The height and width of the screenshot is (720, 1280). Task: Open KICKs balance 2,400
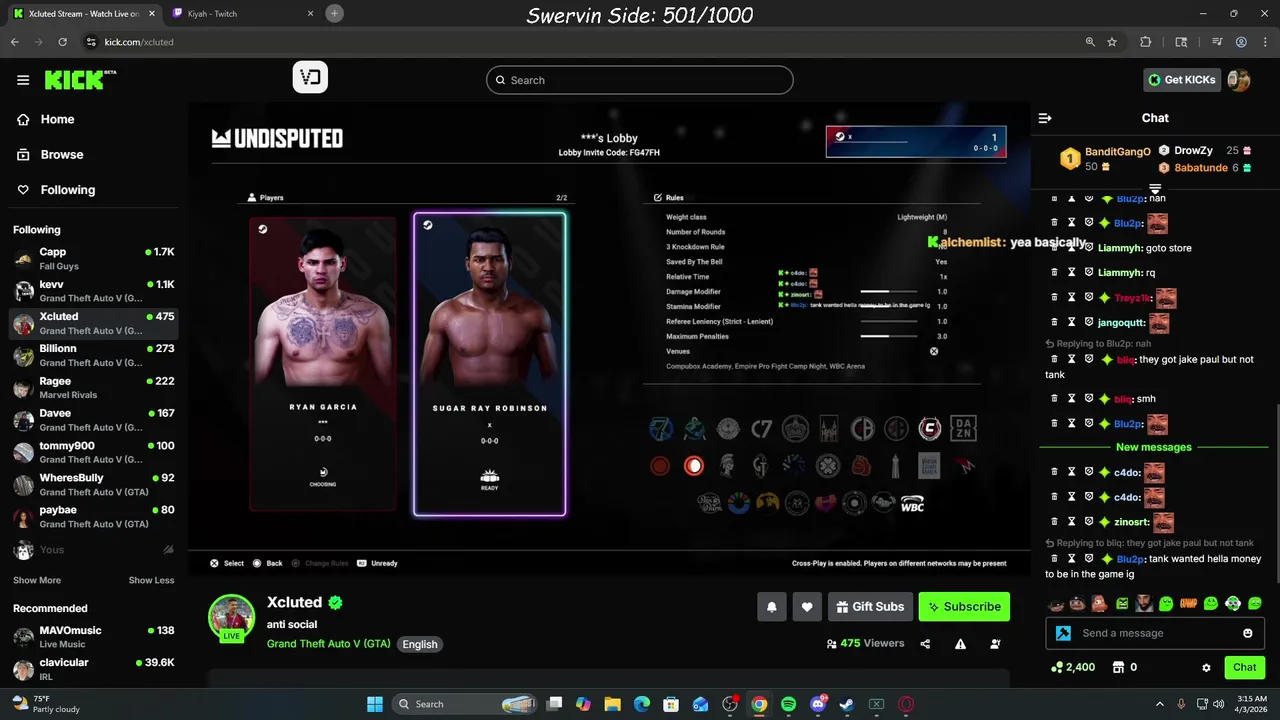point(1073,667)
